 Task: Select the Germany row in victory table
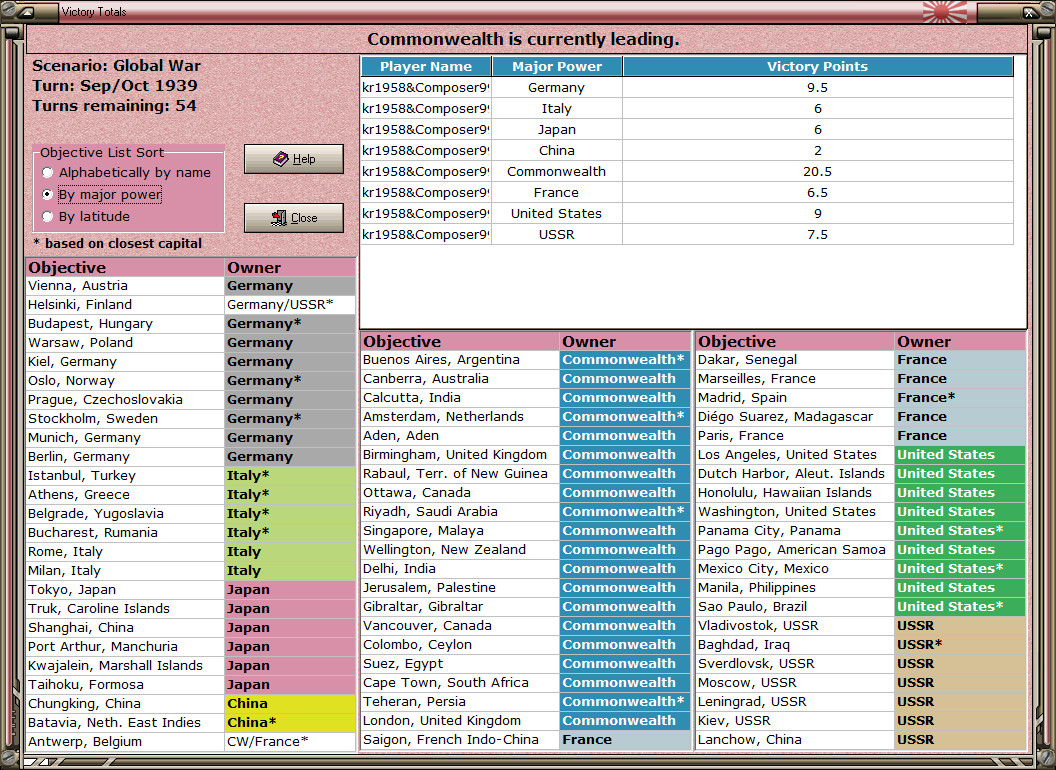[x=687, y=88]
